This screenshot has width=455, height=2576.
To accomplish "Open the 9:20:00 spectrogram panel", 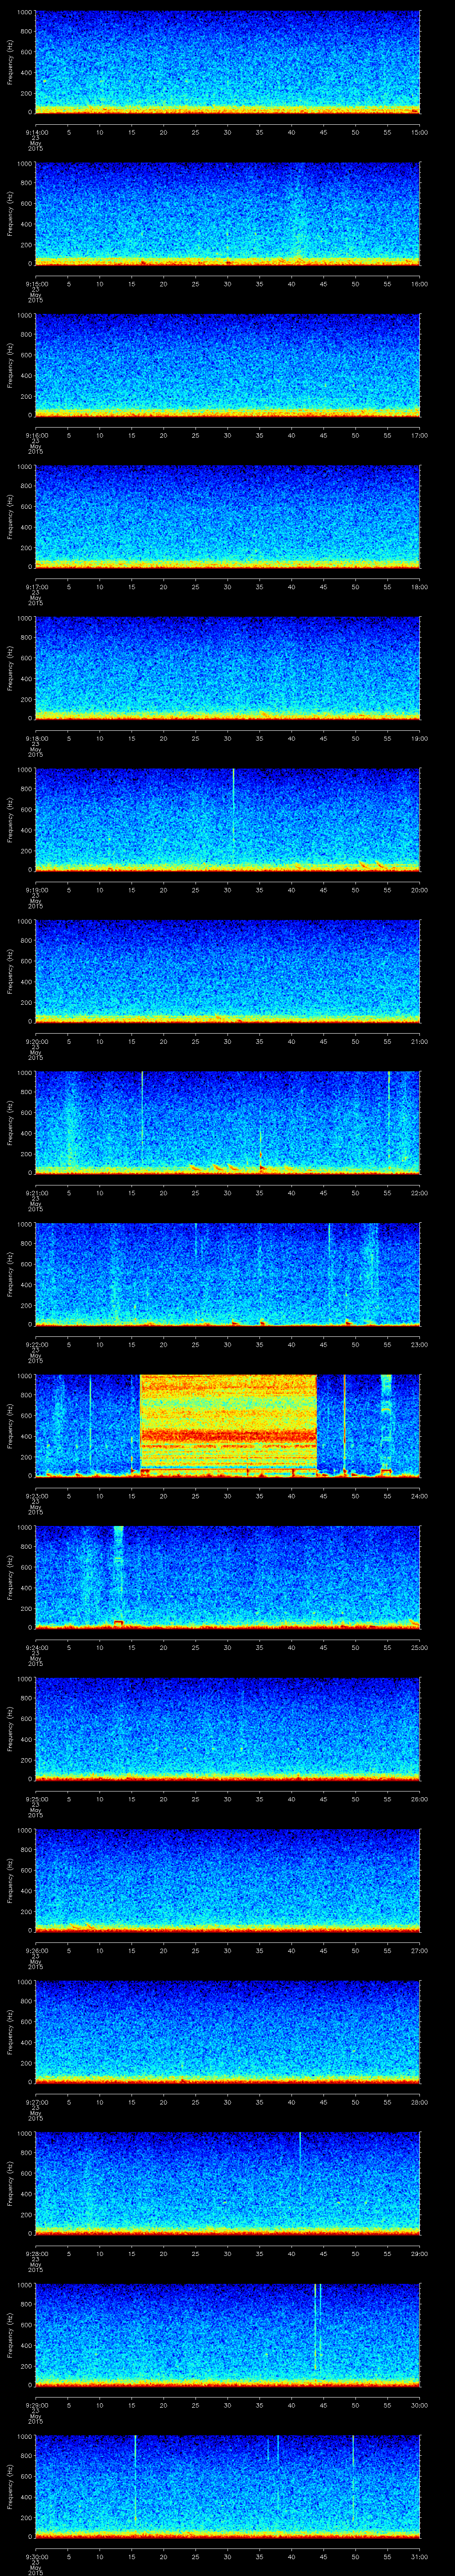I will [227, 972].
